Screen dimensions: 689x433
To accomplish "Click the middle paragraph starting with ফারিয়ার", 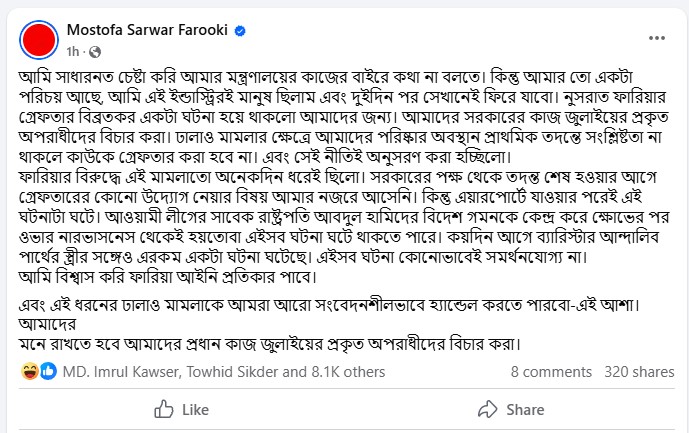I will (x=344, y=217).
